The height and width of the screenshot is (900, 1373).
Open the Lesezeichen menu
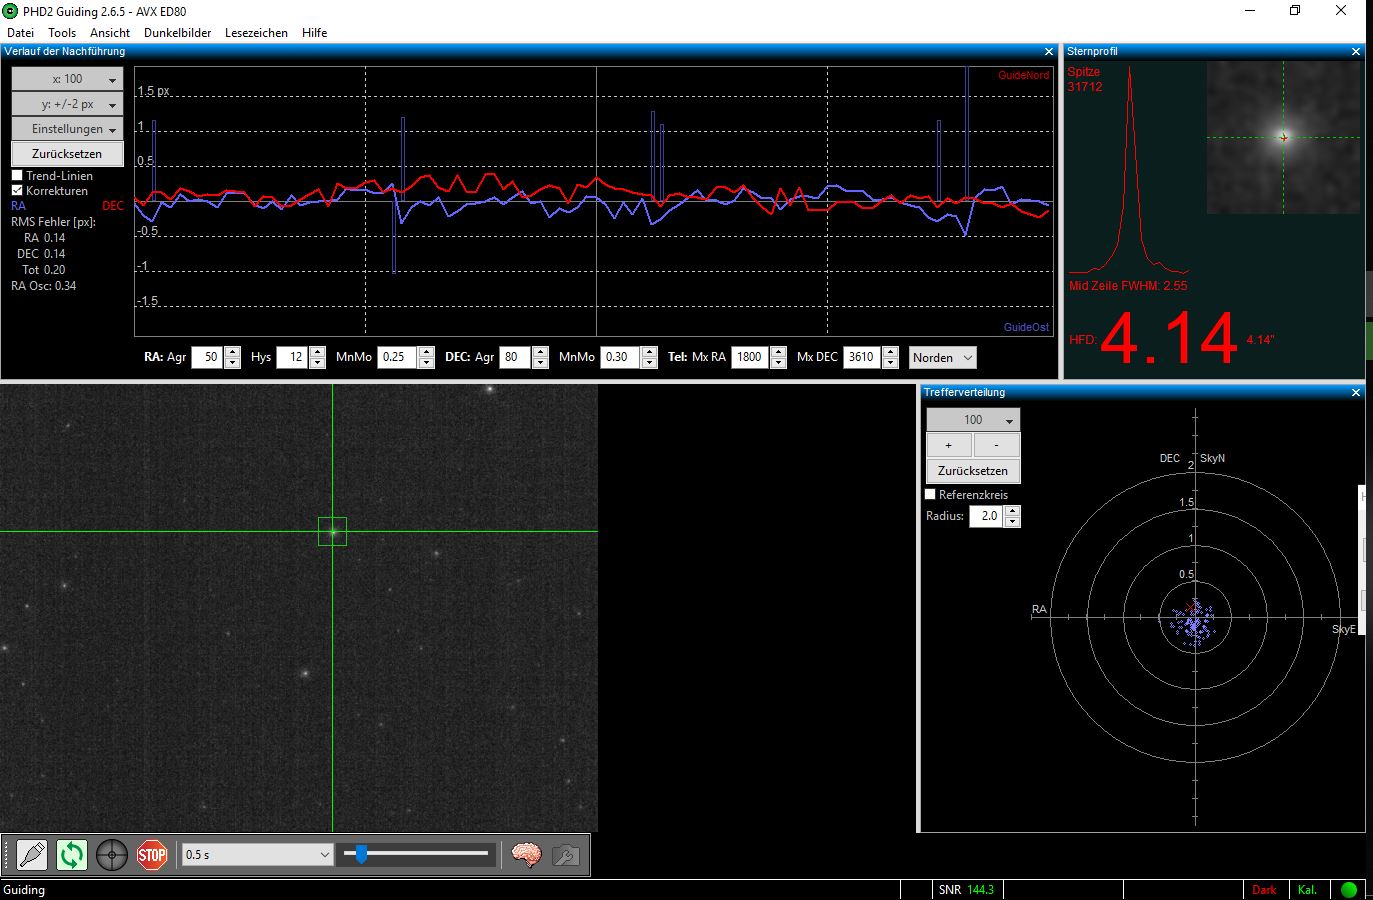coord(256,32)
